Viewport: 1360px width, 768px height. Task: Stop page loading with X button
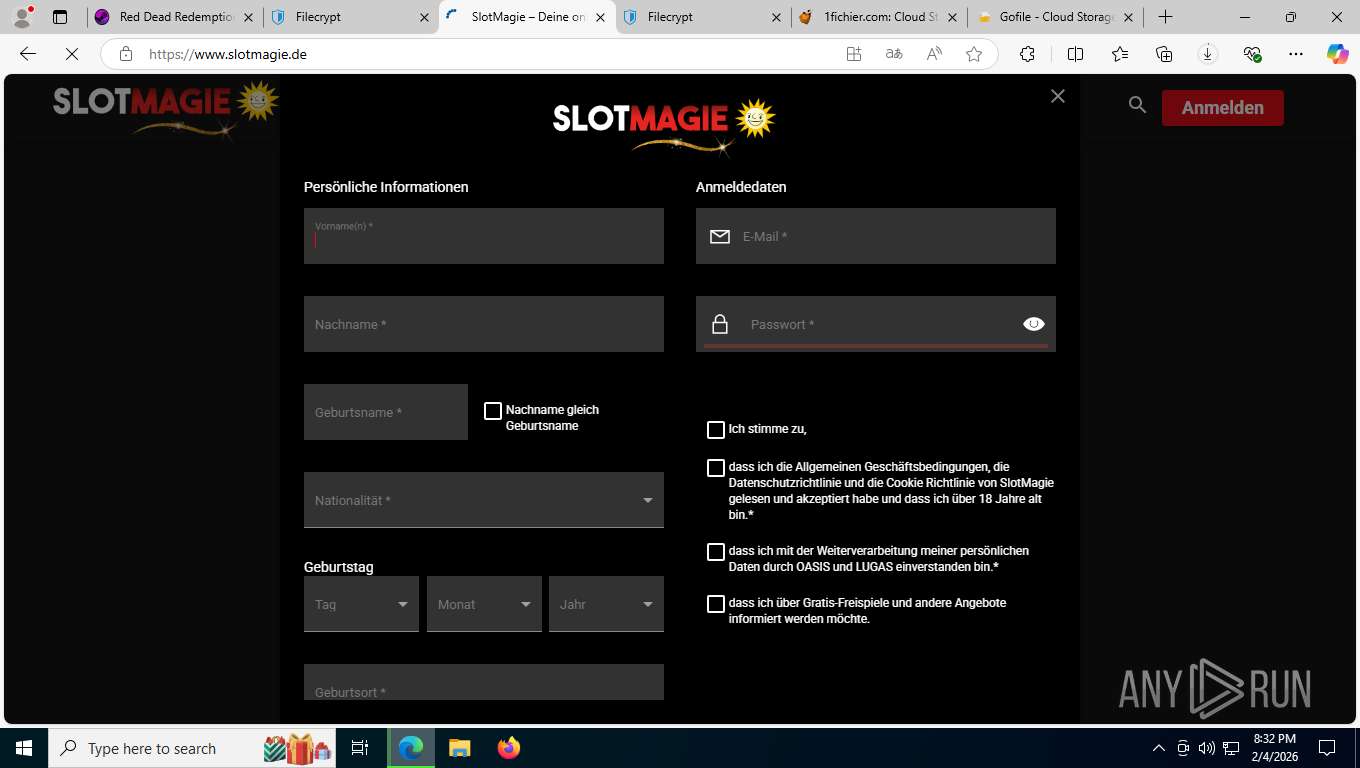tap(72, 54)
